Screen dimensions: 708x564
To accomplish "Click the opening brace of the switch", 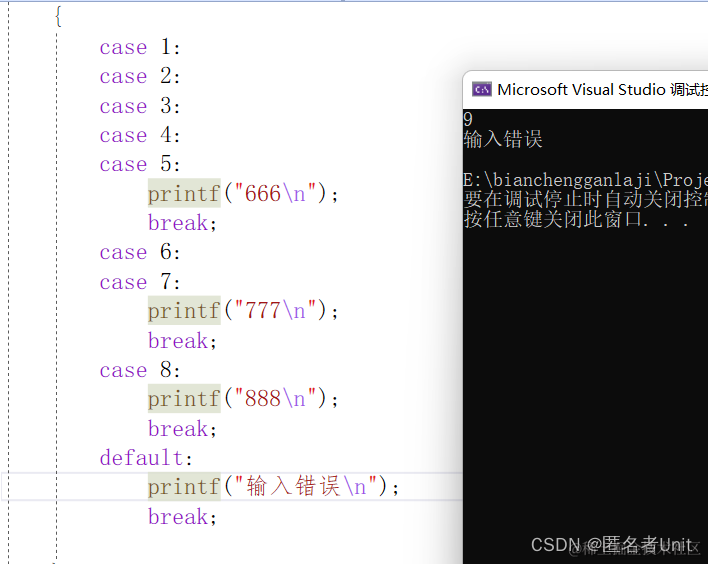I will (x=58, y=17).
